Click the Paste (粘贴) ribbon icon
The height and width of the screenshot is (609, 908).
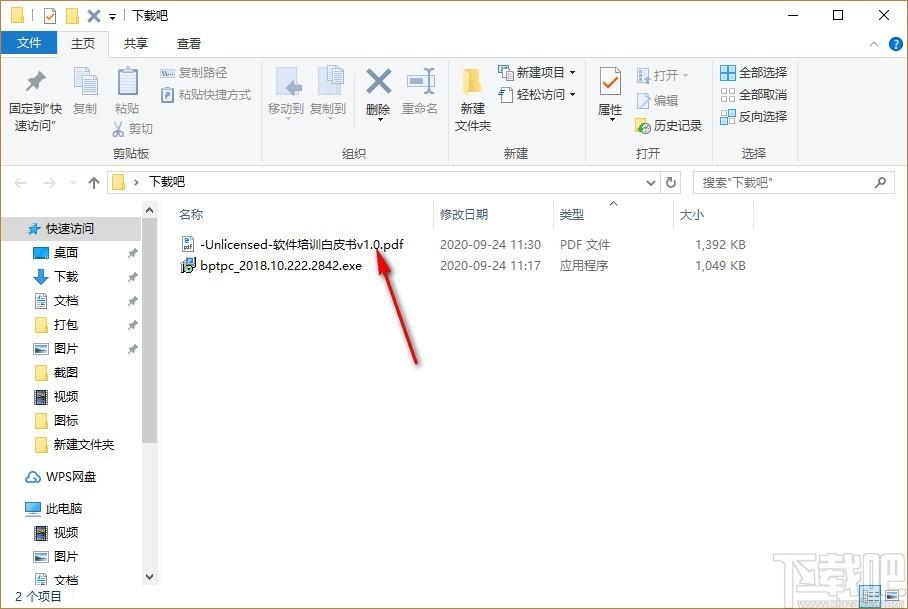[x=127, y=81]
